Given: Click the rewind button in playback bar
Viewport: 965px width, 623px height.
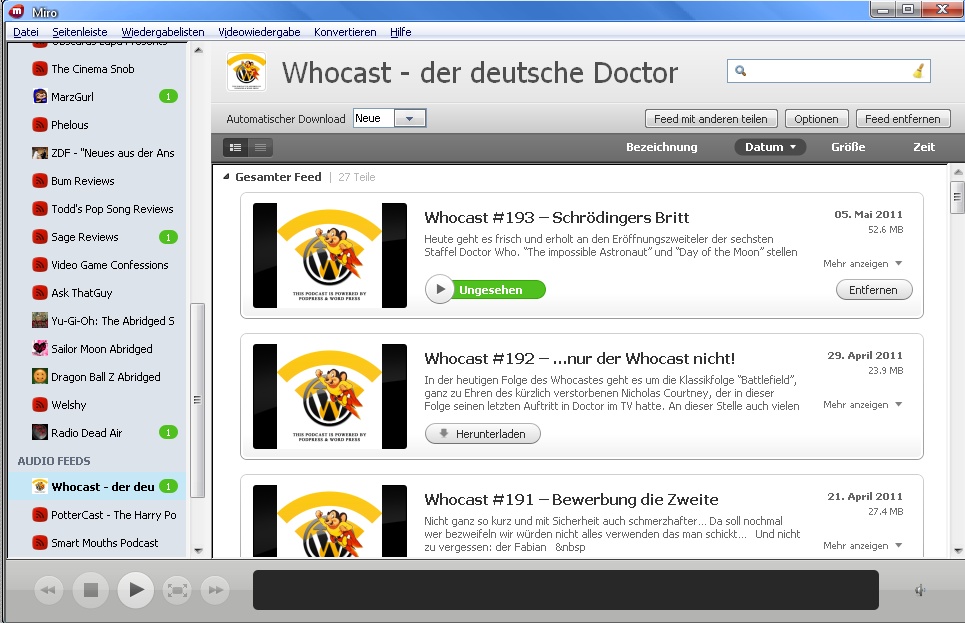Looking at the screenshot, I should pos(48,590).
